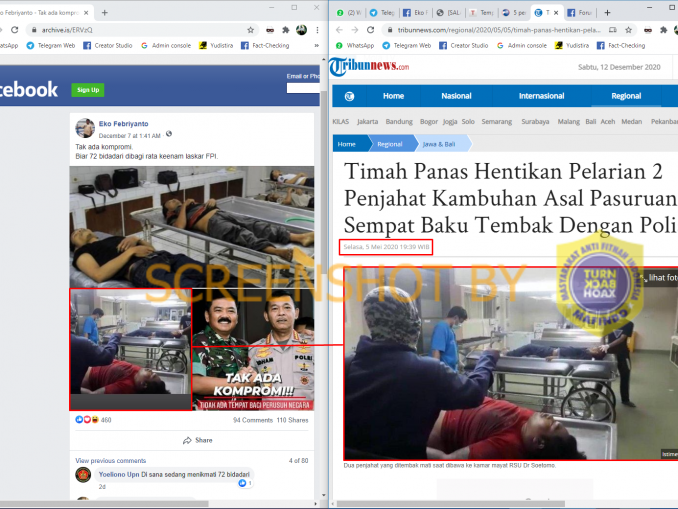Show more bookmarks chevron in left browser
Viewport: 678px width, 509px height.
click(317, 45)
